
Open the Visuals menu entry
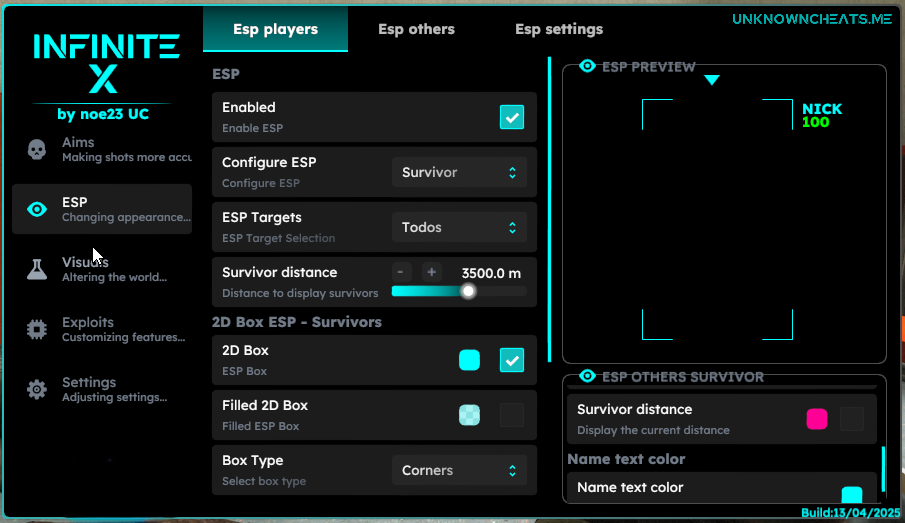coord(102,269)
